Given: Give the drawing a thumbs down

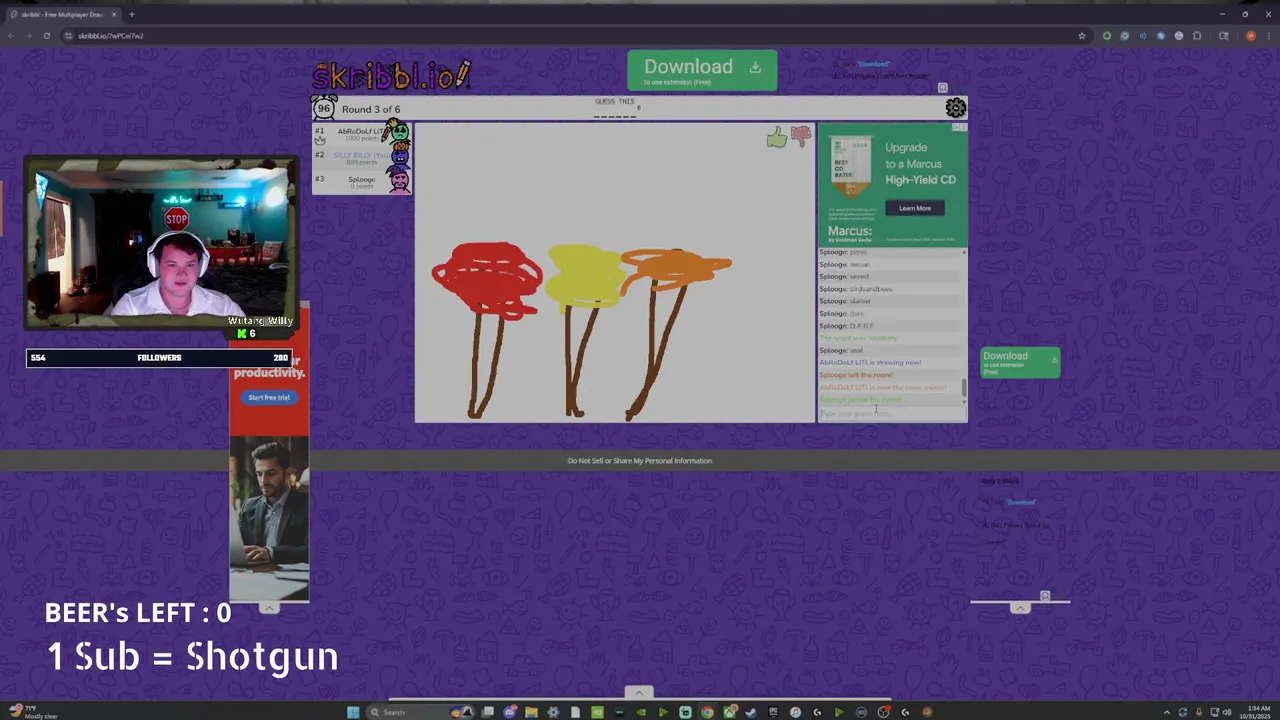Looking at the screenshot, I should tap(801, 137).
